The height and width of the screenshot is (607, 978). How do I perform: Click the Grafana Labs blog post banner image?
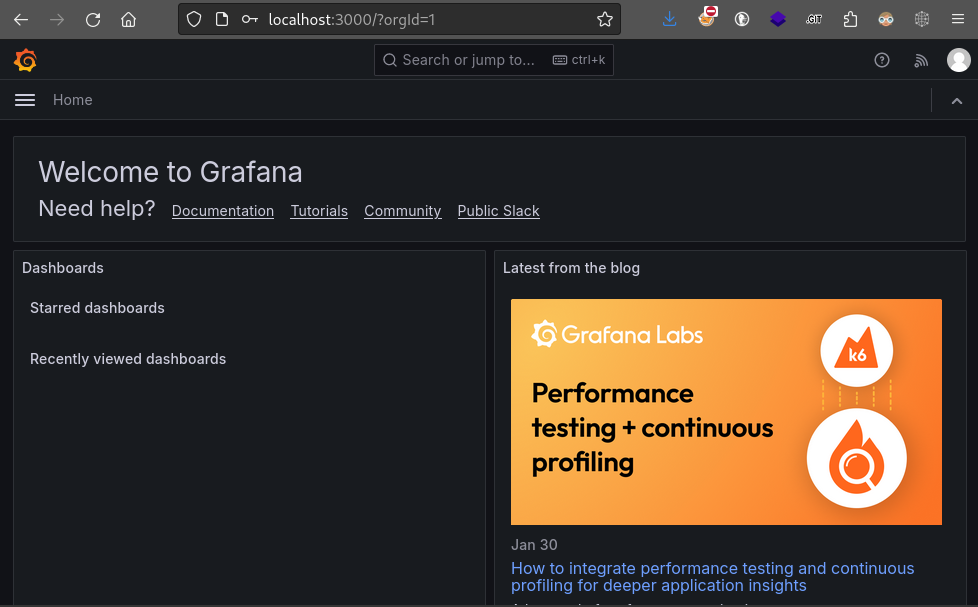(x=726, y=412)
